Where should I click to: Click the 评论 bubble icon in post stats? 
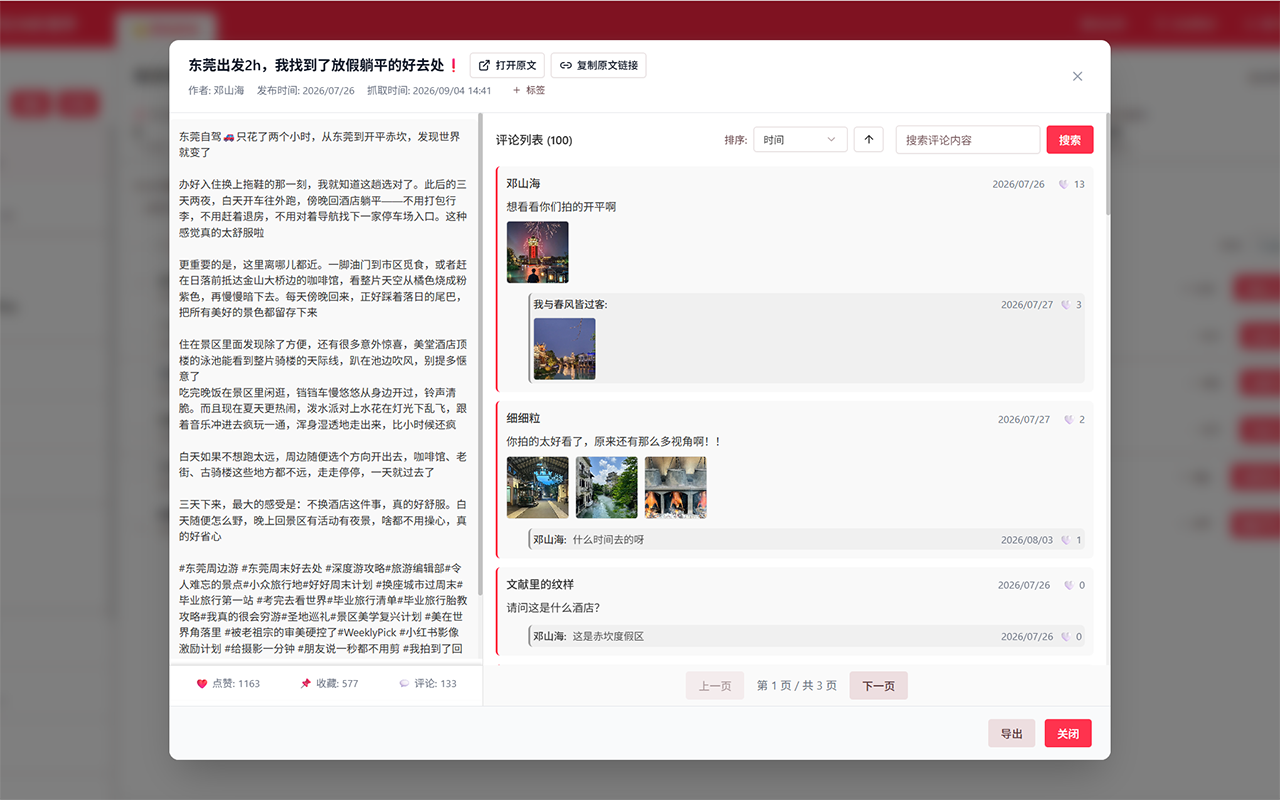[404, 684]
